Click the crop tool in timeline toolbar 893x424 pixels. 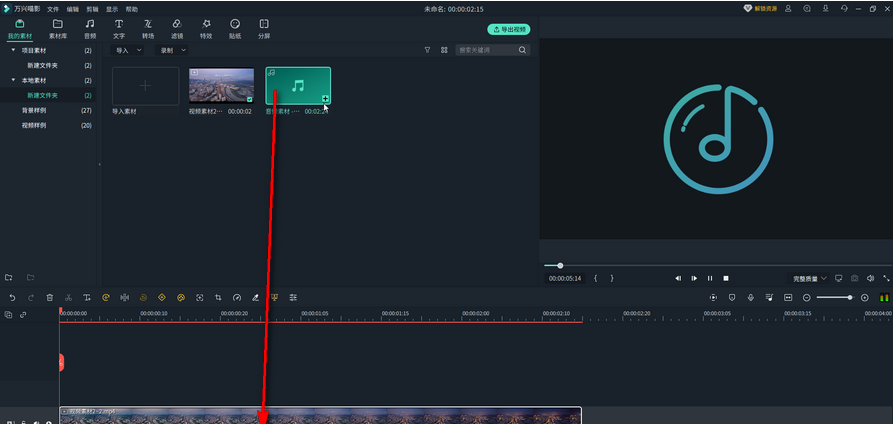pyautogui.click(x=218, y=297)
